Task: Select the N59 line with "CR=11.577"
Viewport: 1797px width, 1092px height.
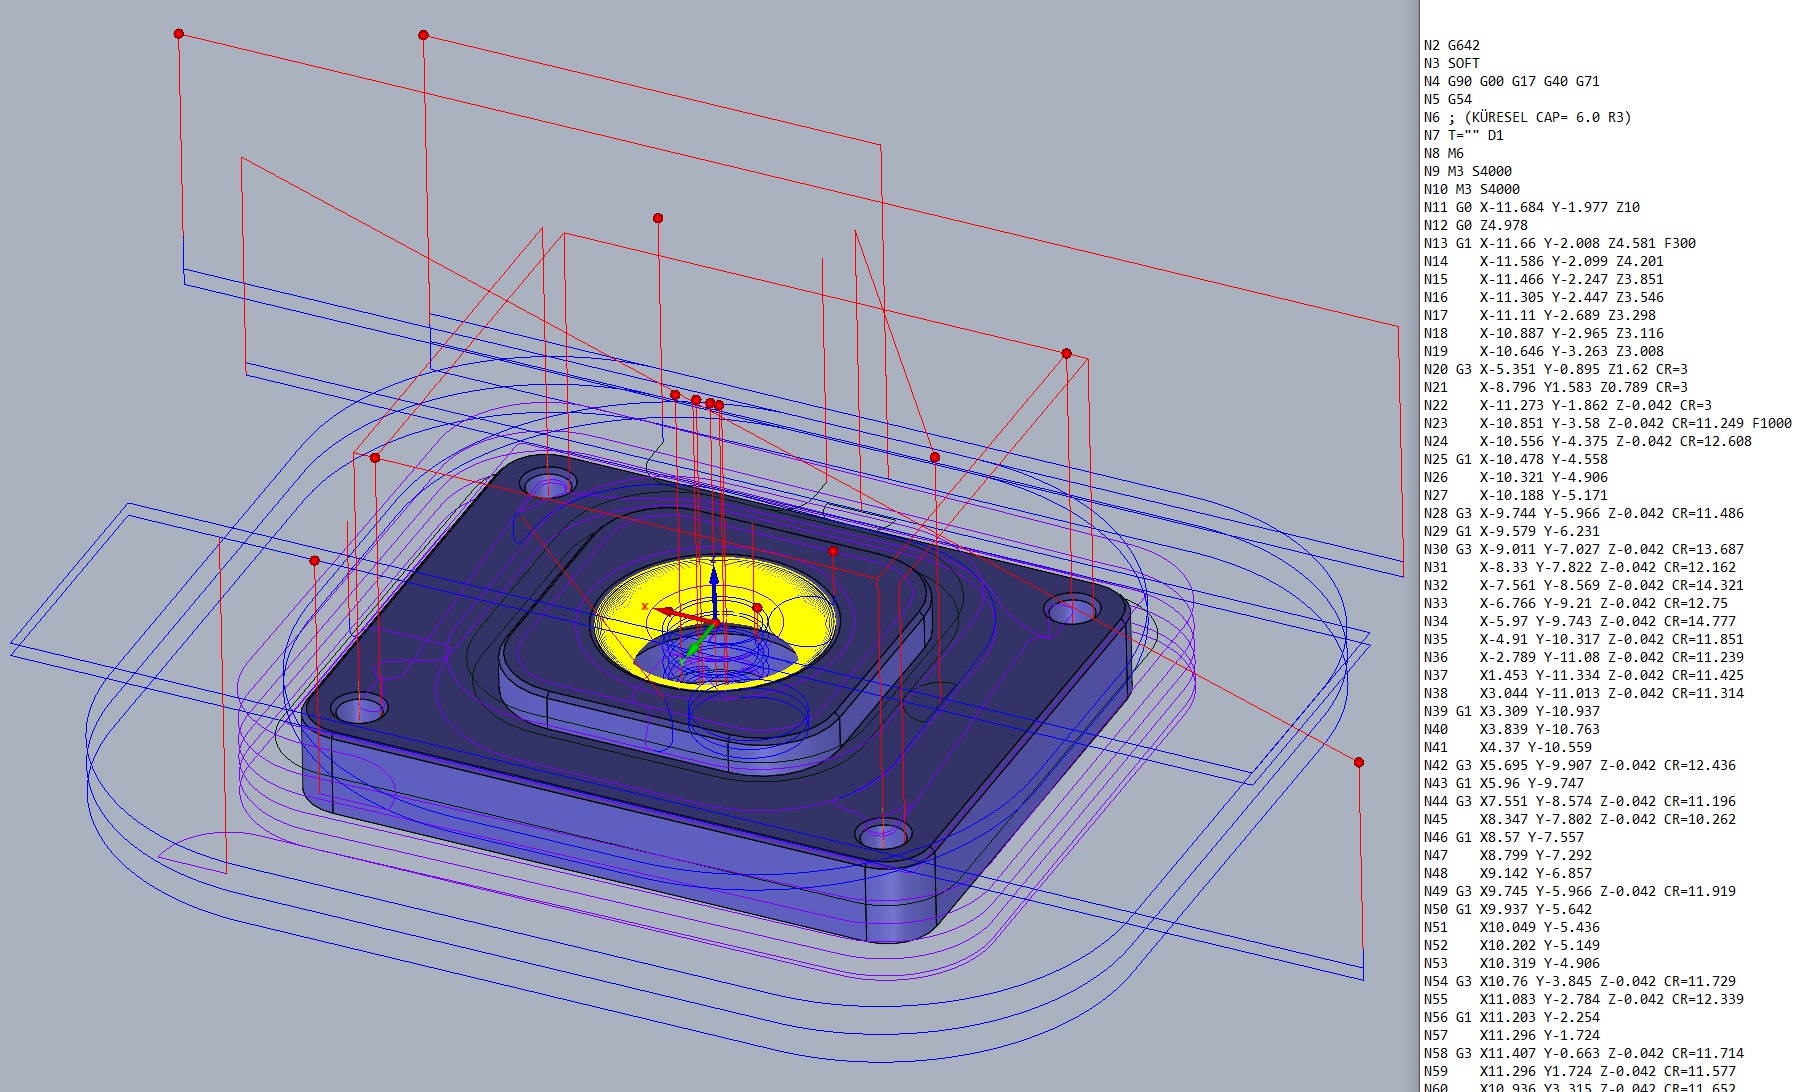Action: click(1580, 1071)
